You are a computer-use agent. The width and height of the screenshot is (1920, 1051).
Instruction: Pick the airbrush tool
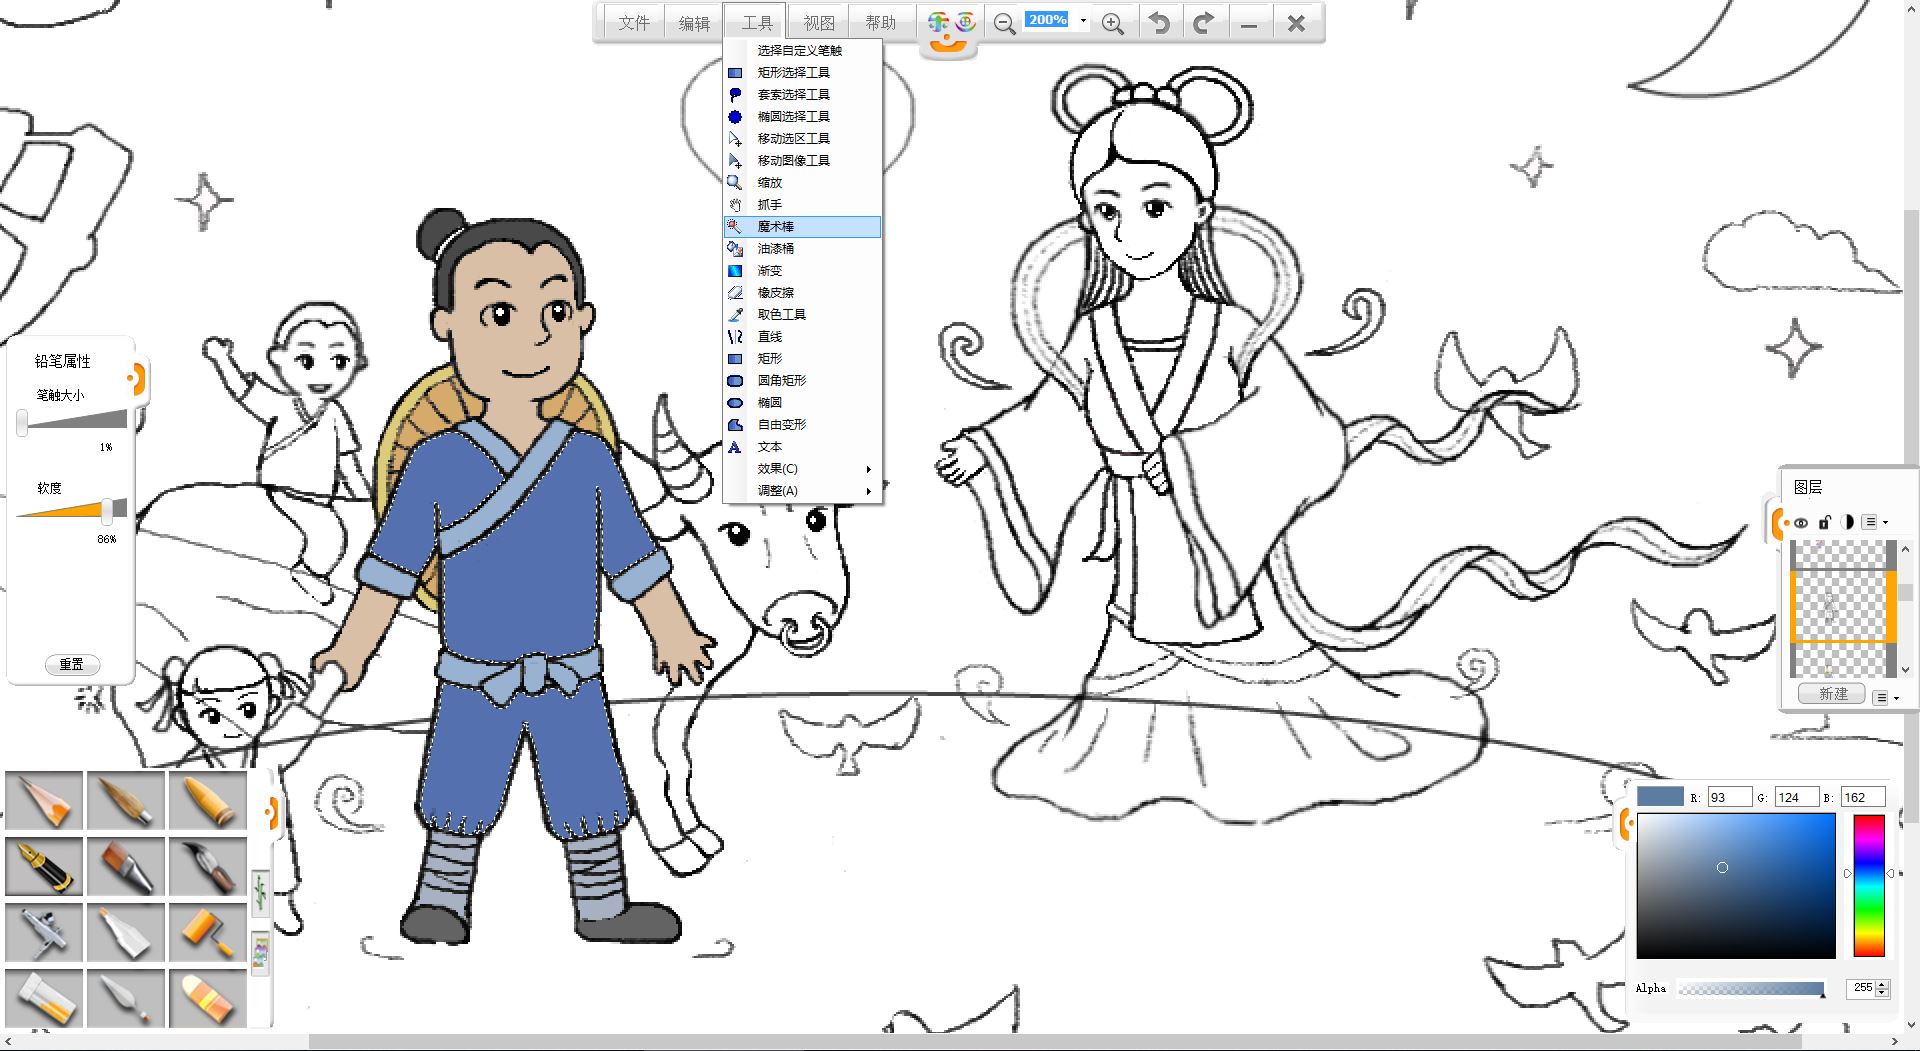click(x=45, y=932)
